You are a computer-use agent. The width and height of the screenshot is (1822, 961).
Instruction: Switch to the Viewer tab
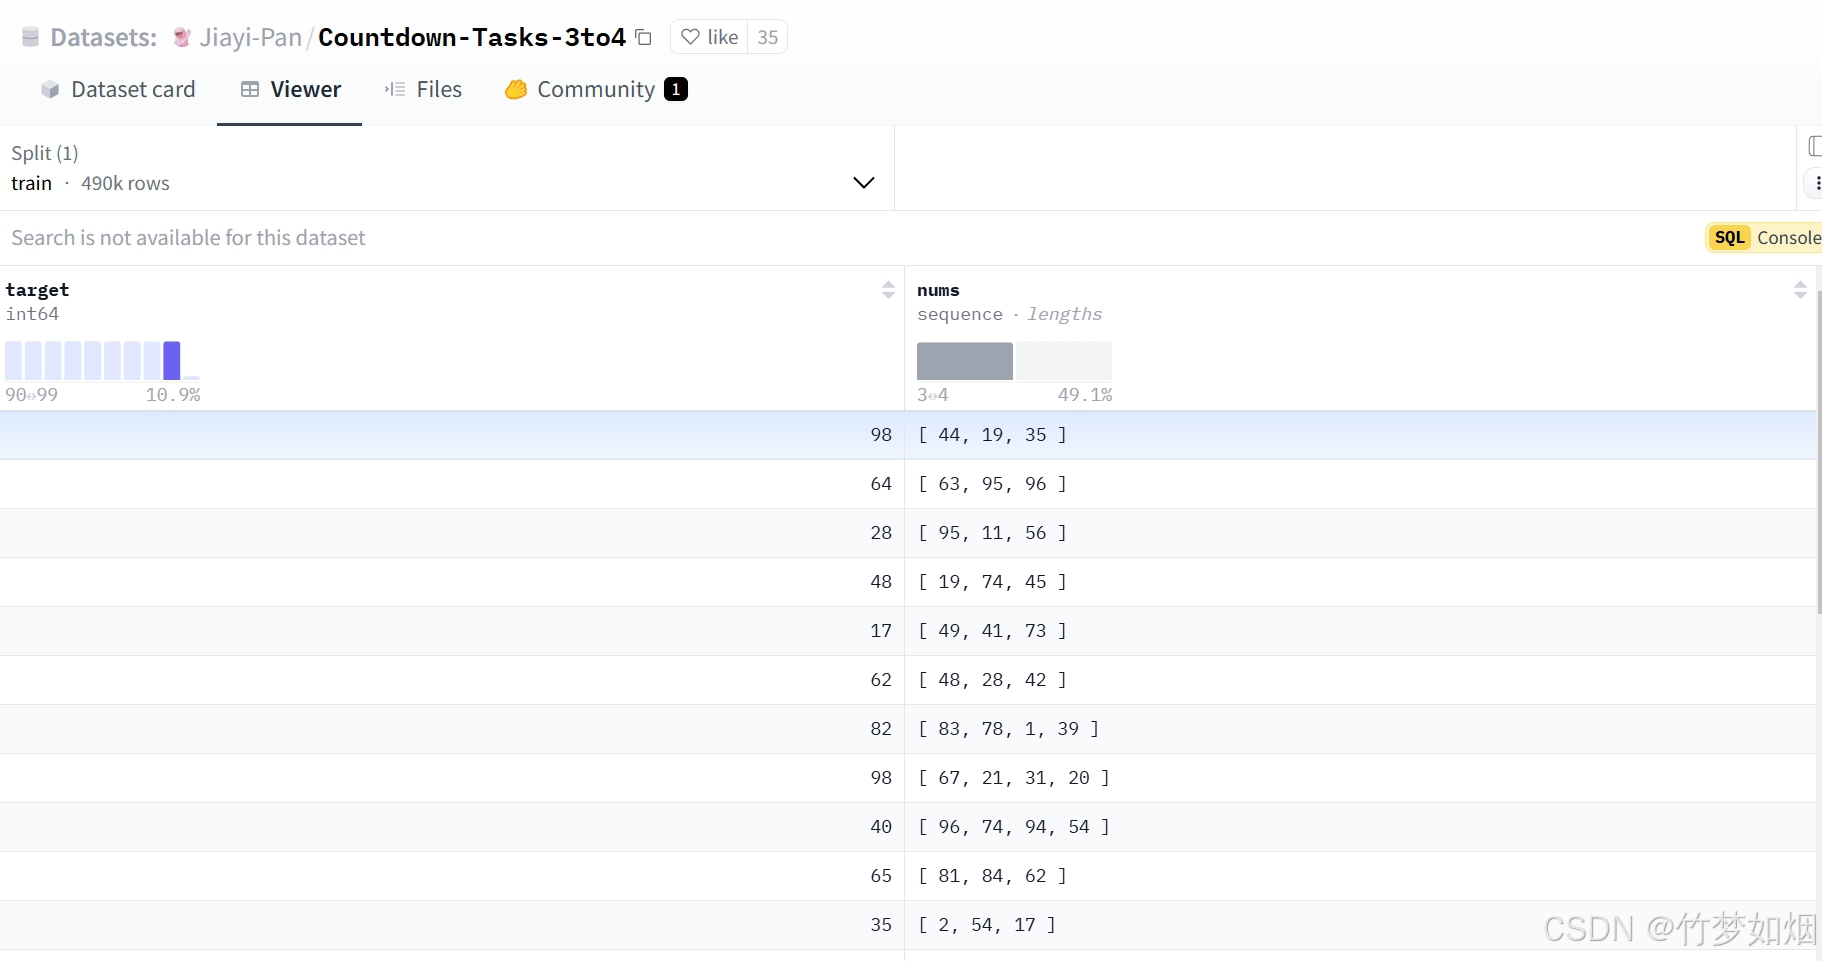(290, 89)
